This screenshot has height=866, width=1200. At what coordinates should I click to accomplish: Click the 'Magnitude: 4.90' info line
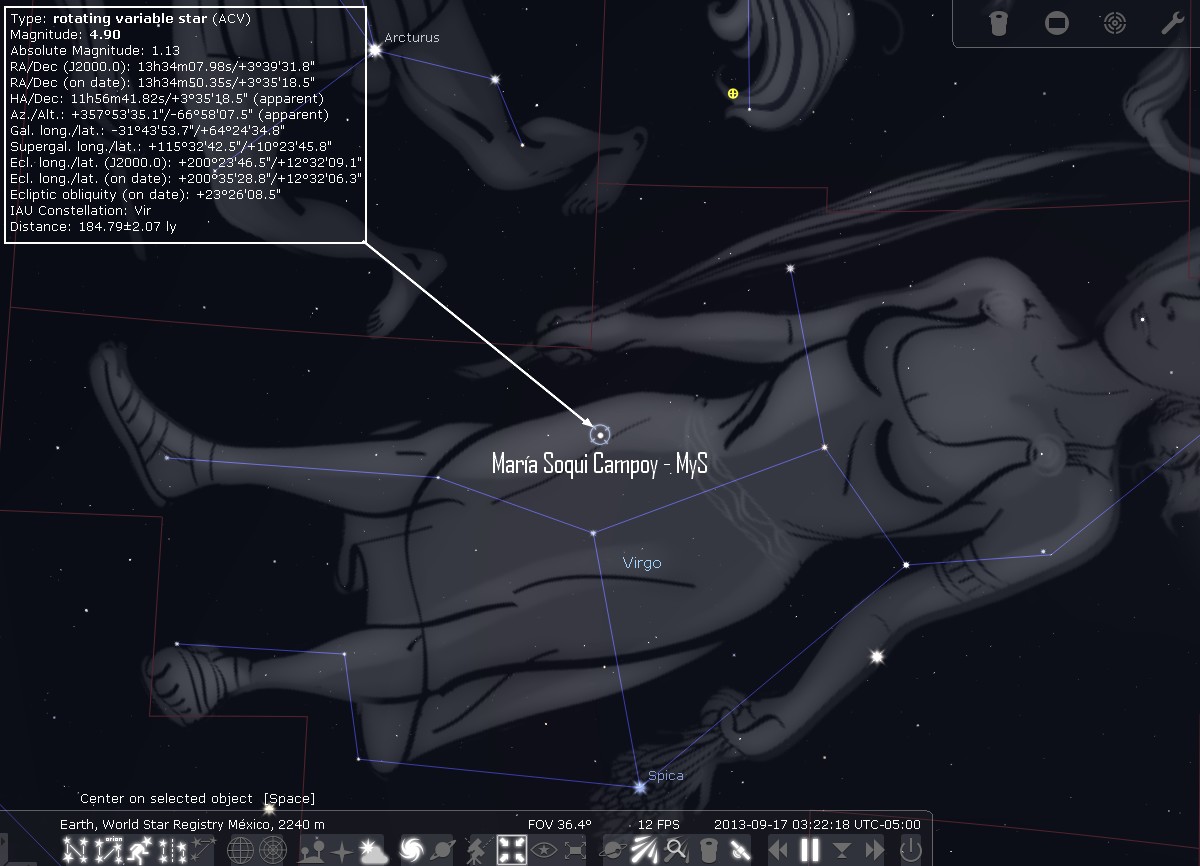pos(65,34)
